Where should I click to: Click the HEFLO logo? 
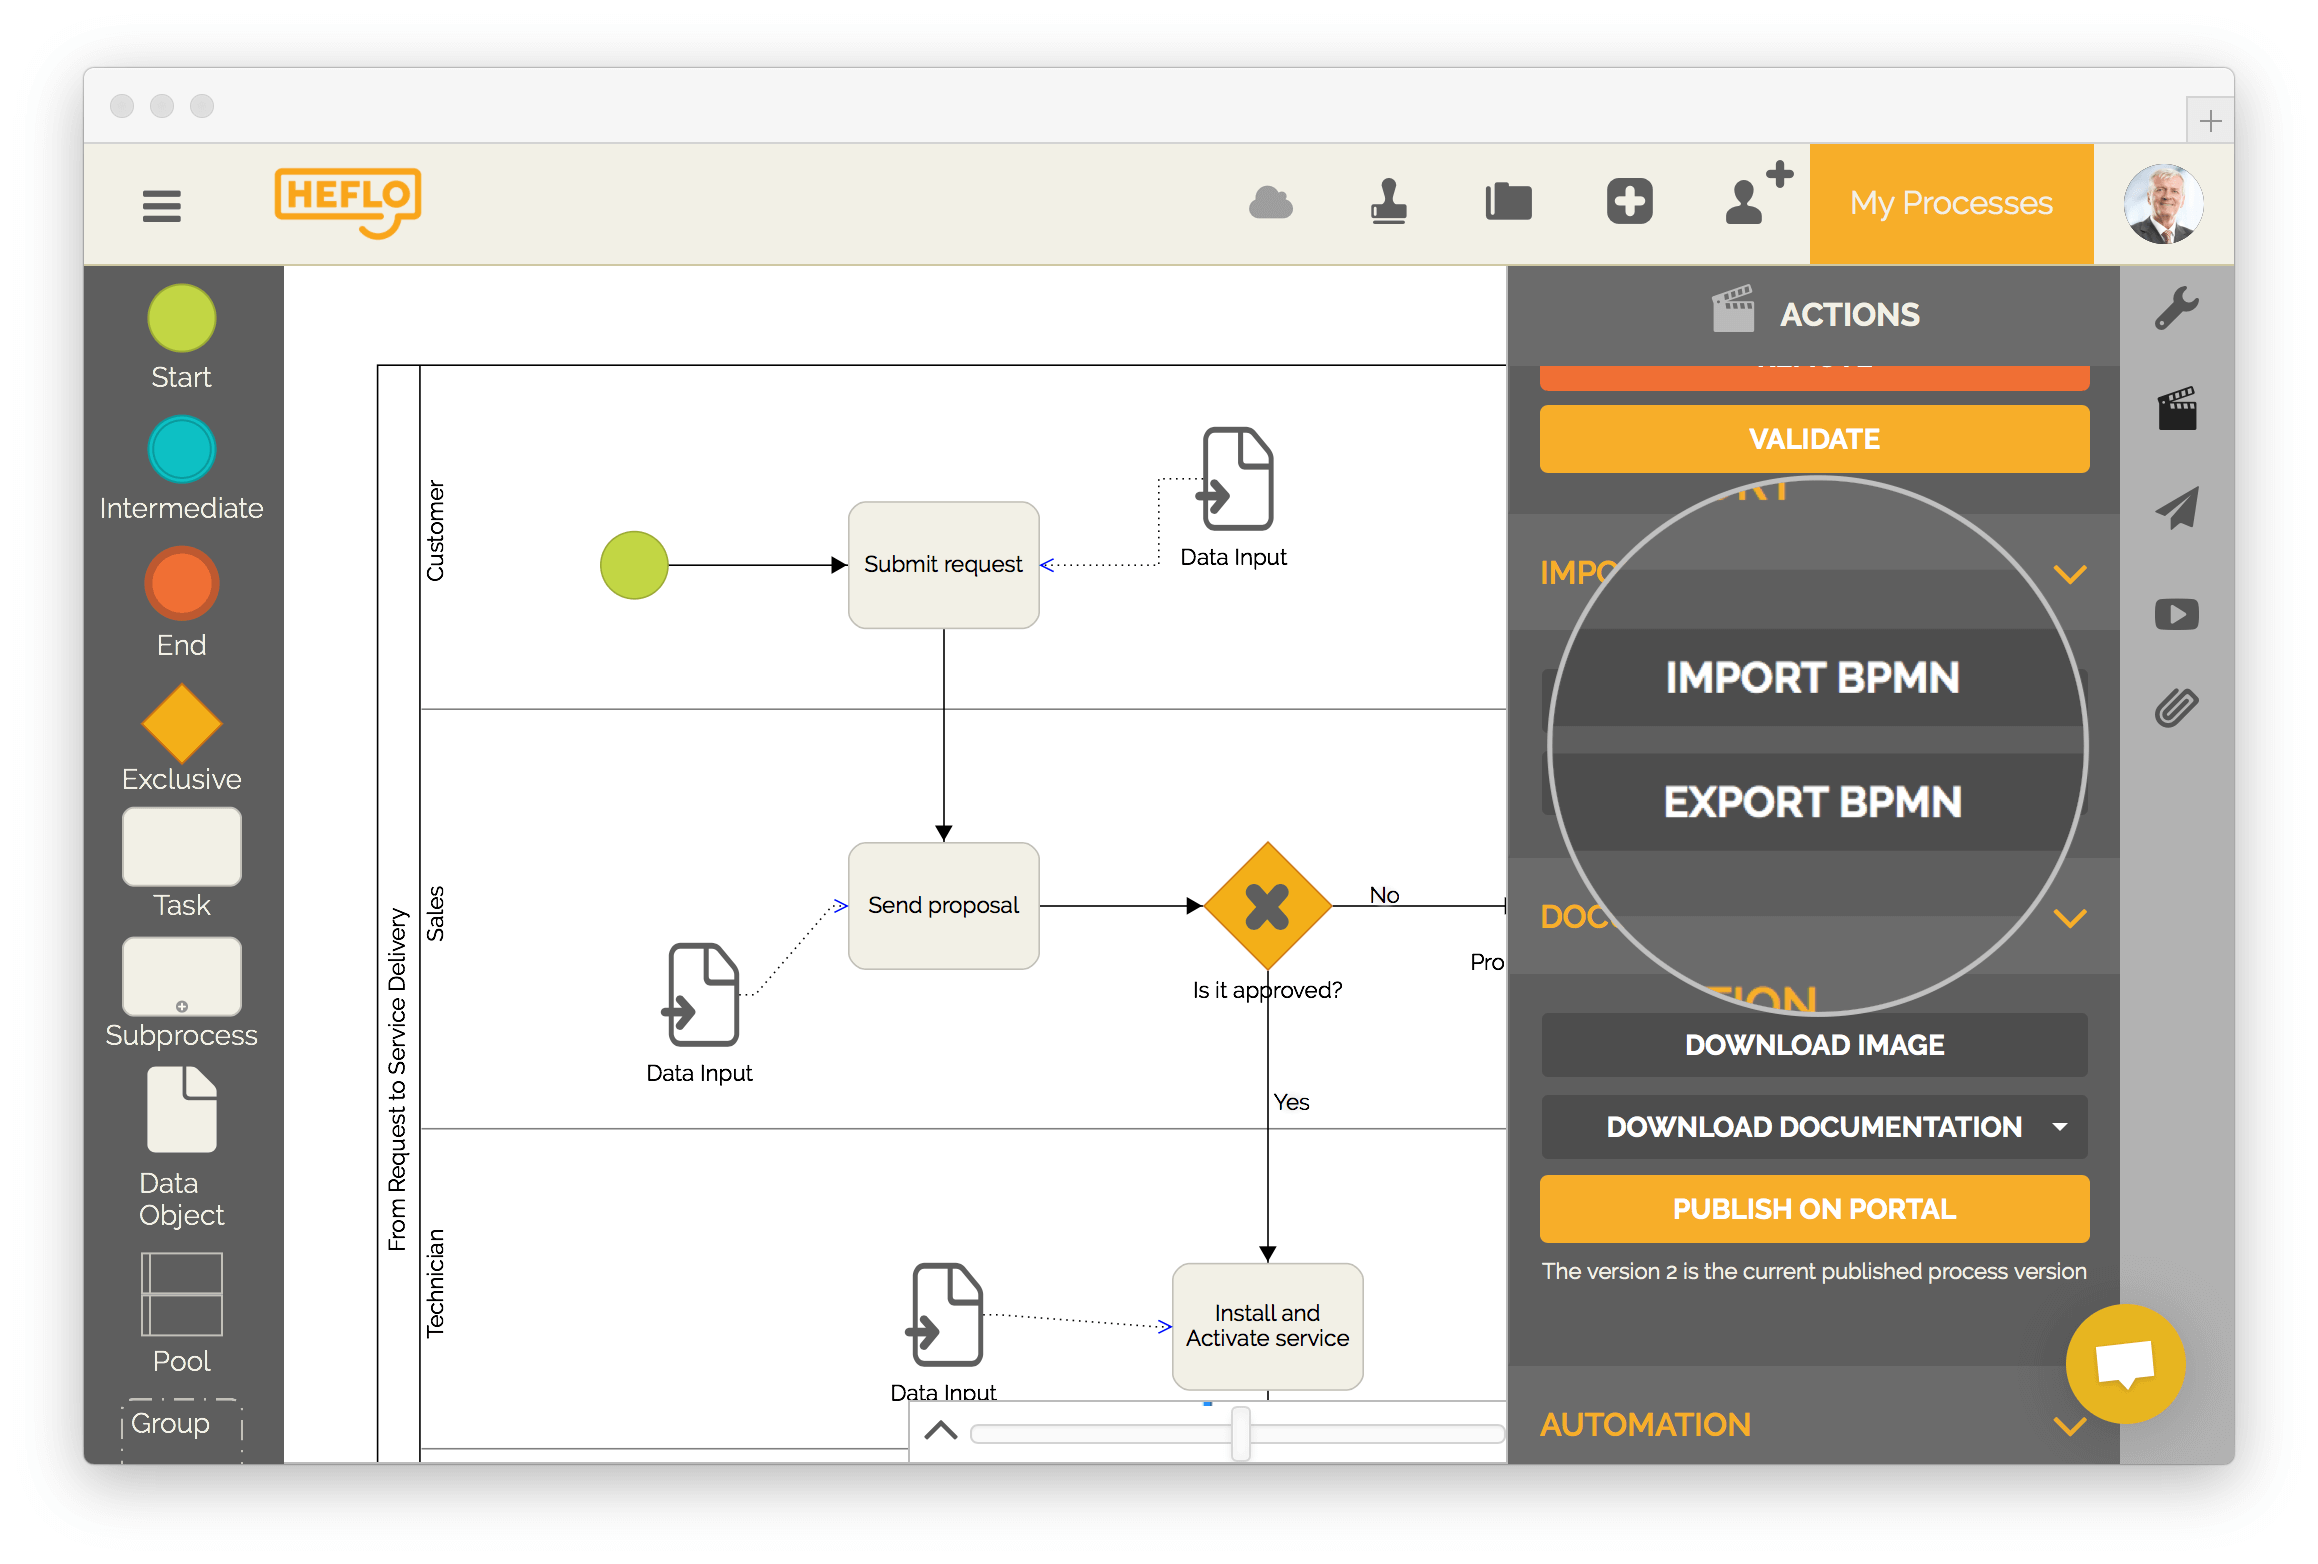[348, 202]
